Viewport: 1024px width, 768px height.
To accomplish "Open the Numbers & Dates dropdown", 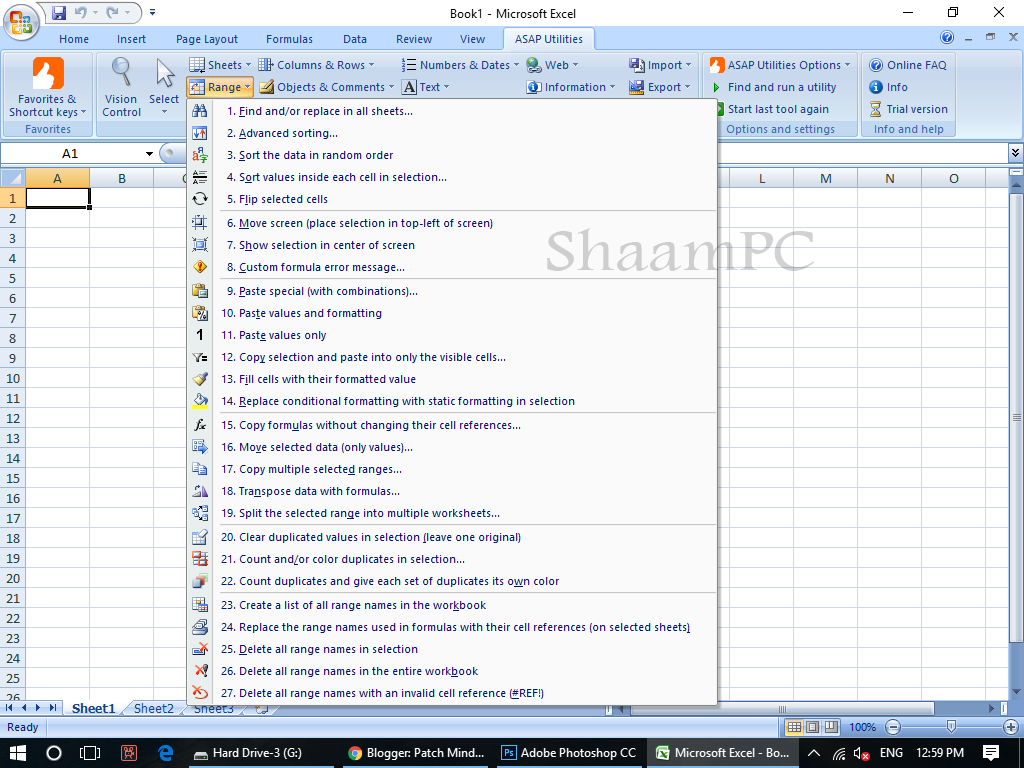I will tap(460, 65).
